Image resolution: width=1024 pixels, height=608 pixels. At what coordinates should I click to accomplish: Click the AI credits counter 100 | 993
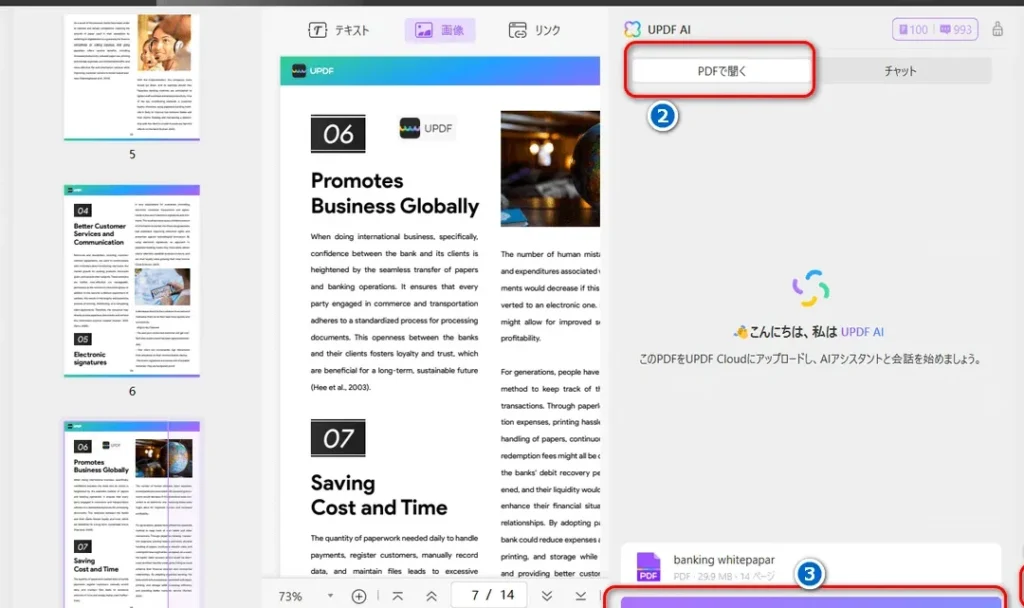934,30
